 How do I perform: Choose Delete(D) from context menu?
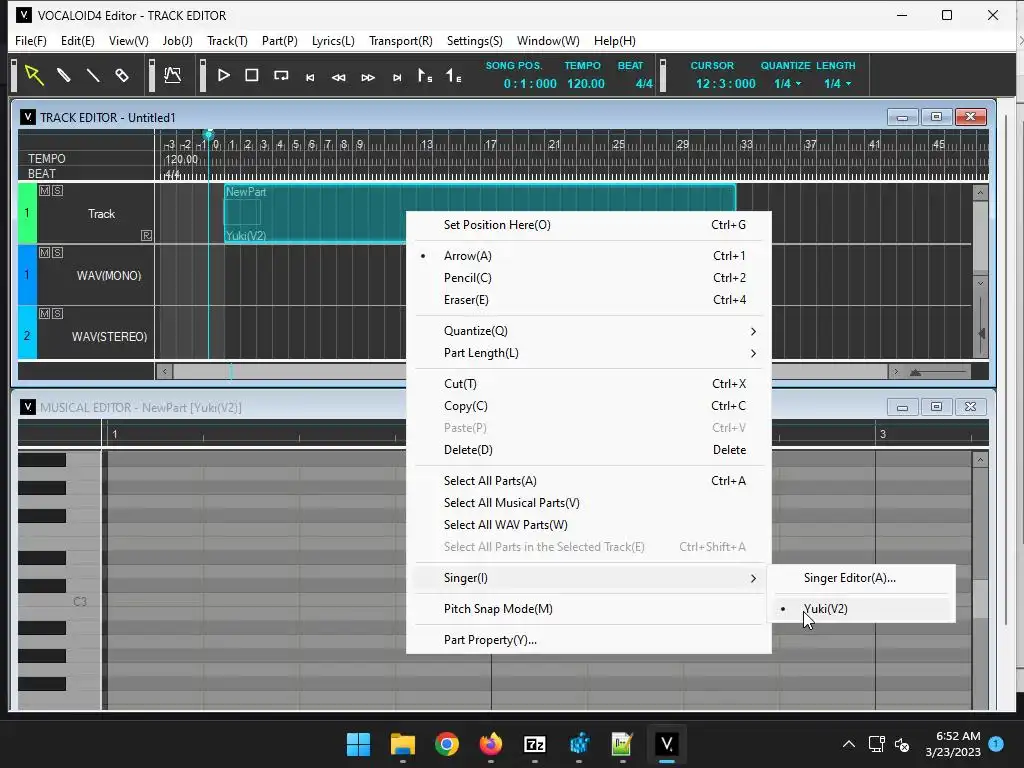(x=588, y=450)
